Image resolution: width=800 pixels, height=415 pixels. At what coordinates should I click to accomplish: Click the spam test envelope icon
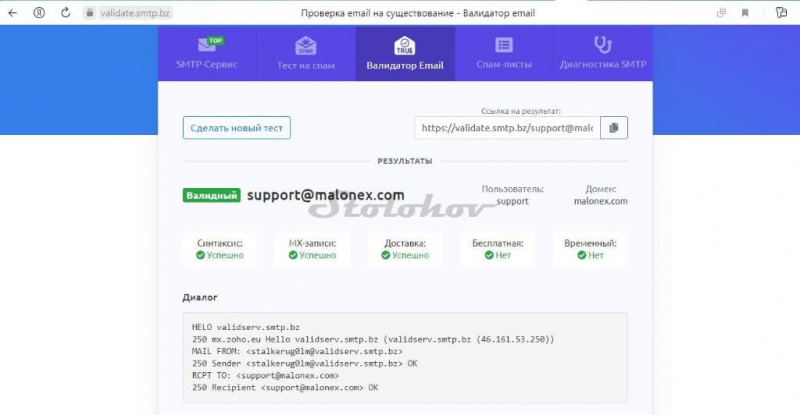tap(306, 45)
